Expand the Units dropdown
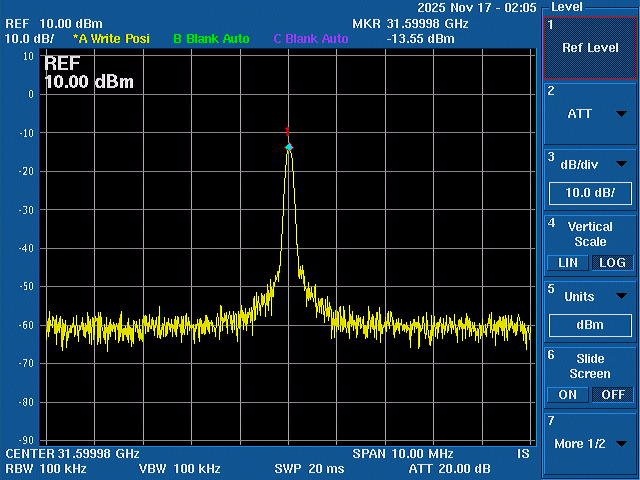 (x=590, y=296)
